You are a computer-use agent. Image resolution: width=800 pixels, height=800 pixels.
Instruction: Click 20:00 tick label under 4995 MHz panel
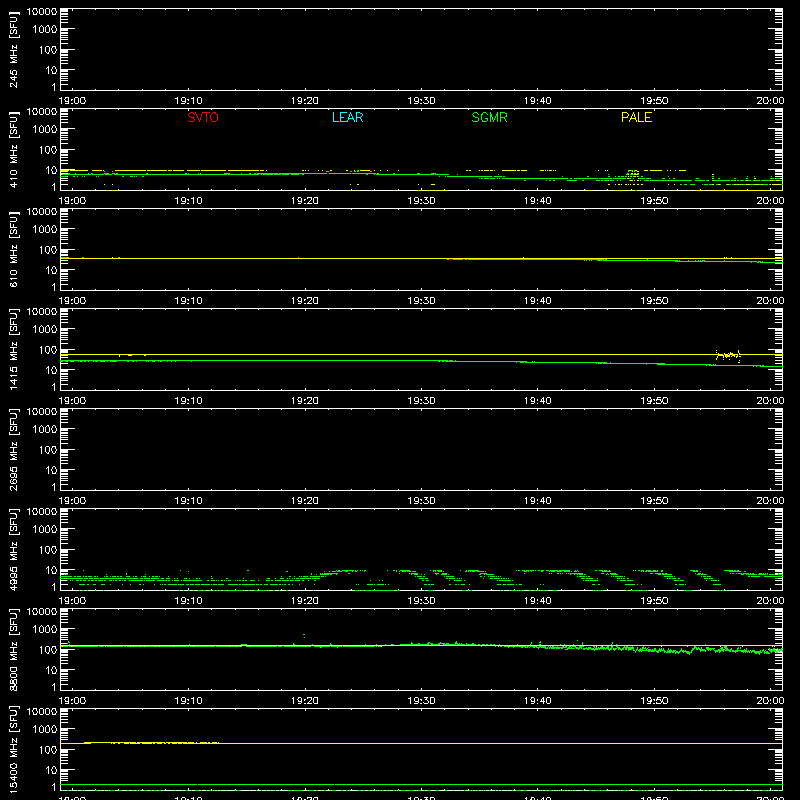pyautogui.click(x=770, y=601)
